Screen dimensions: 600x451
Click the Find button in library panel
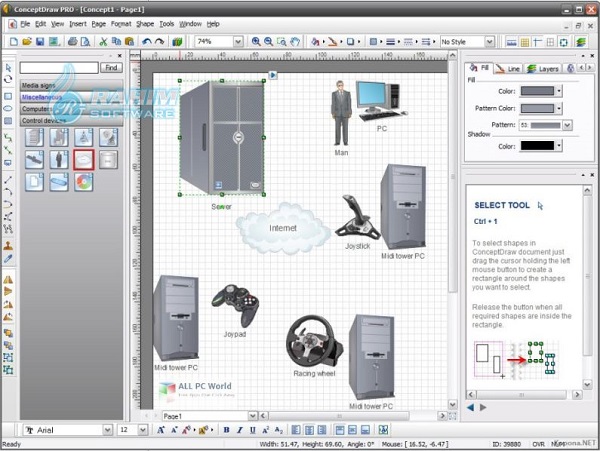[111, 68]
